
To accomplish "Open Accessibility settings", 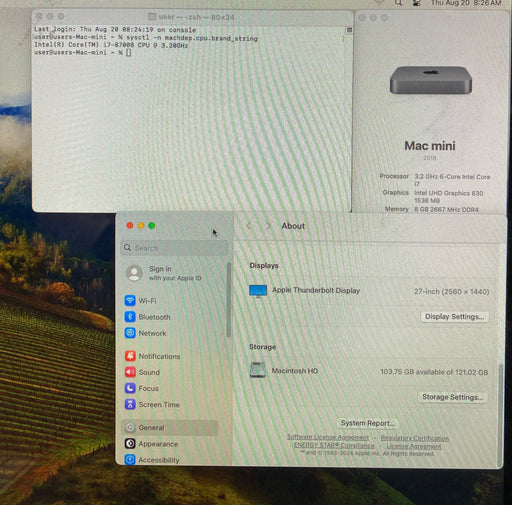I will pos(152,460).
